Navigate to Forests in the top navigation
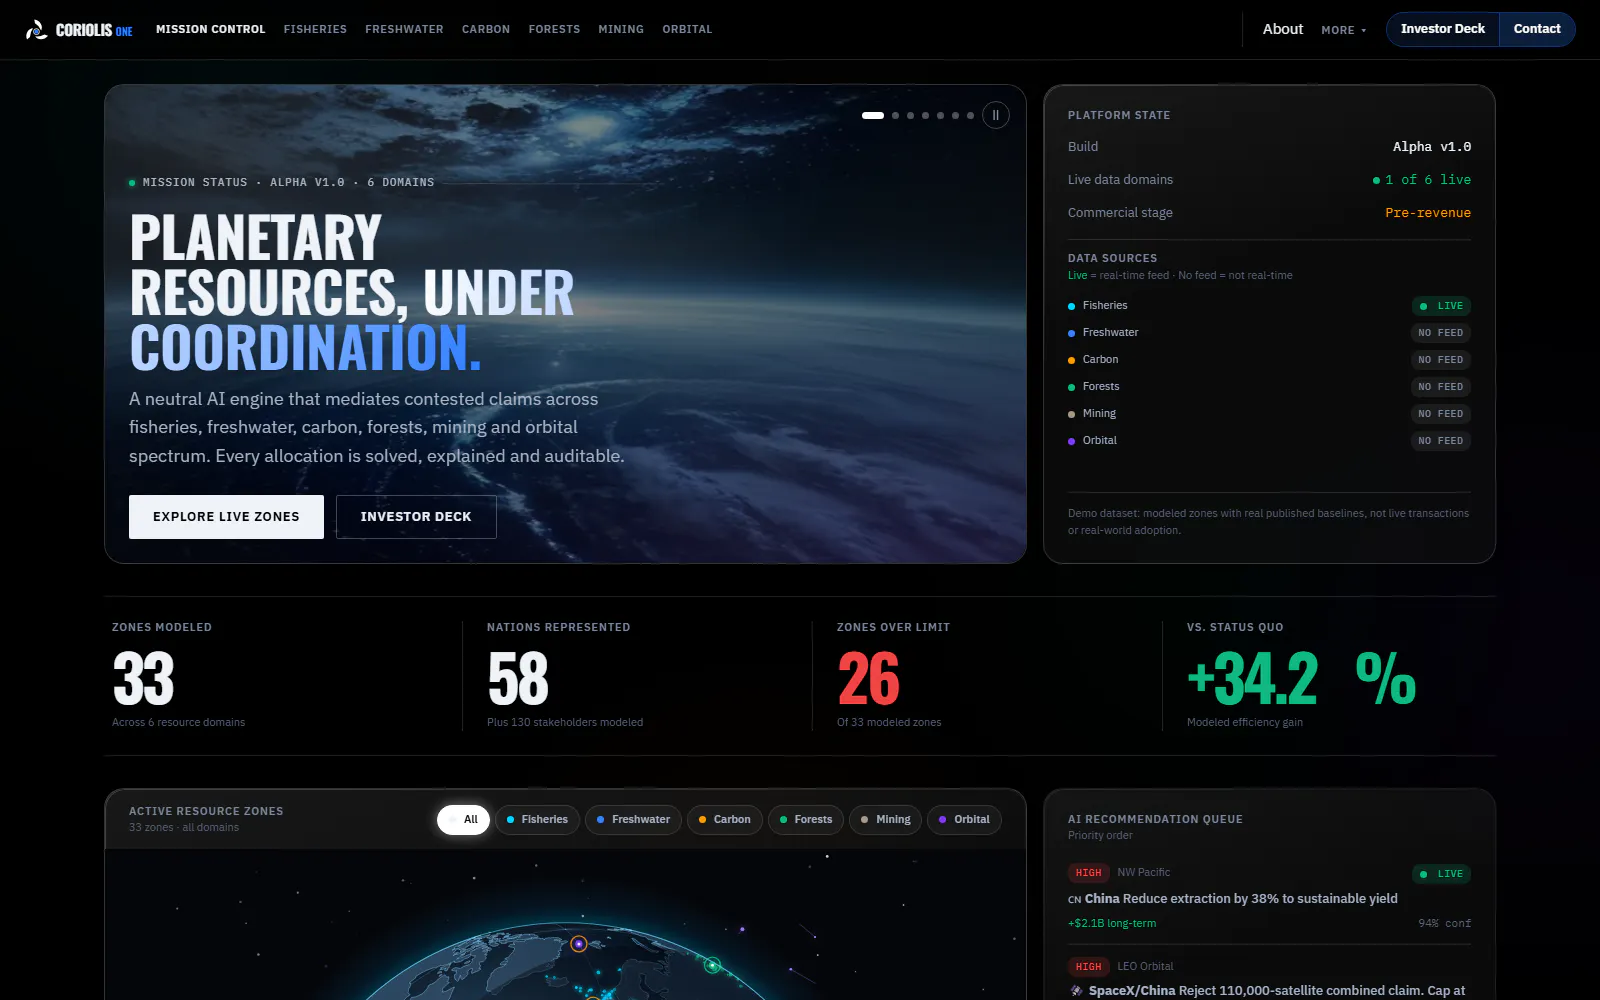 [554, 30]
